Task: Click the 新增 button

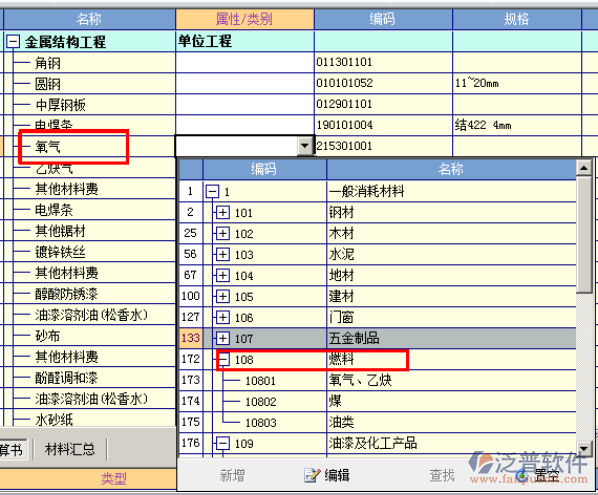Action: click(232, 476)
